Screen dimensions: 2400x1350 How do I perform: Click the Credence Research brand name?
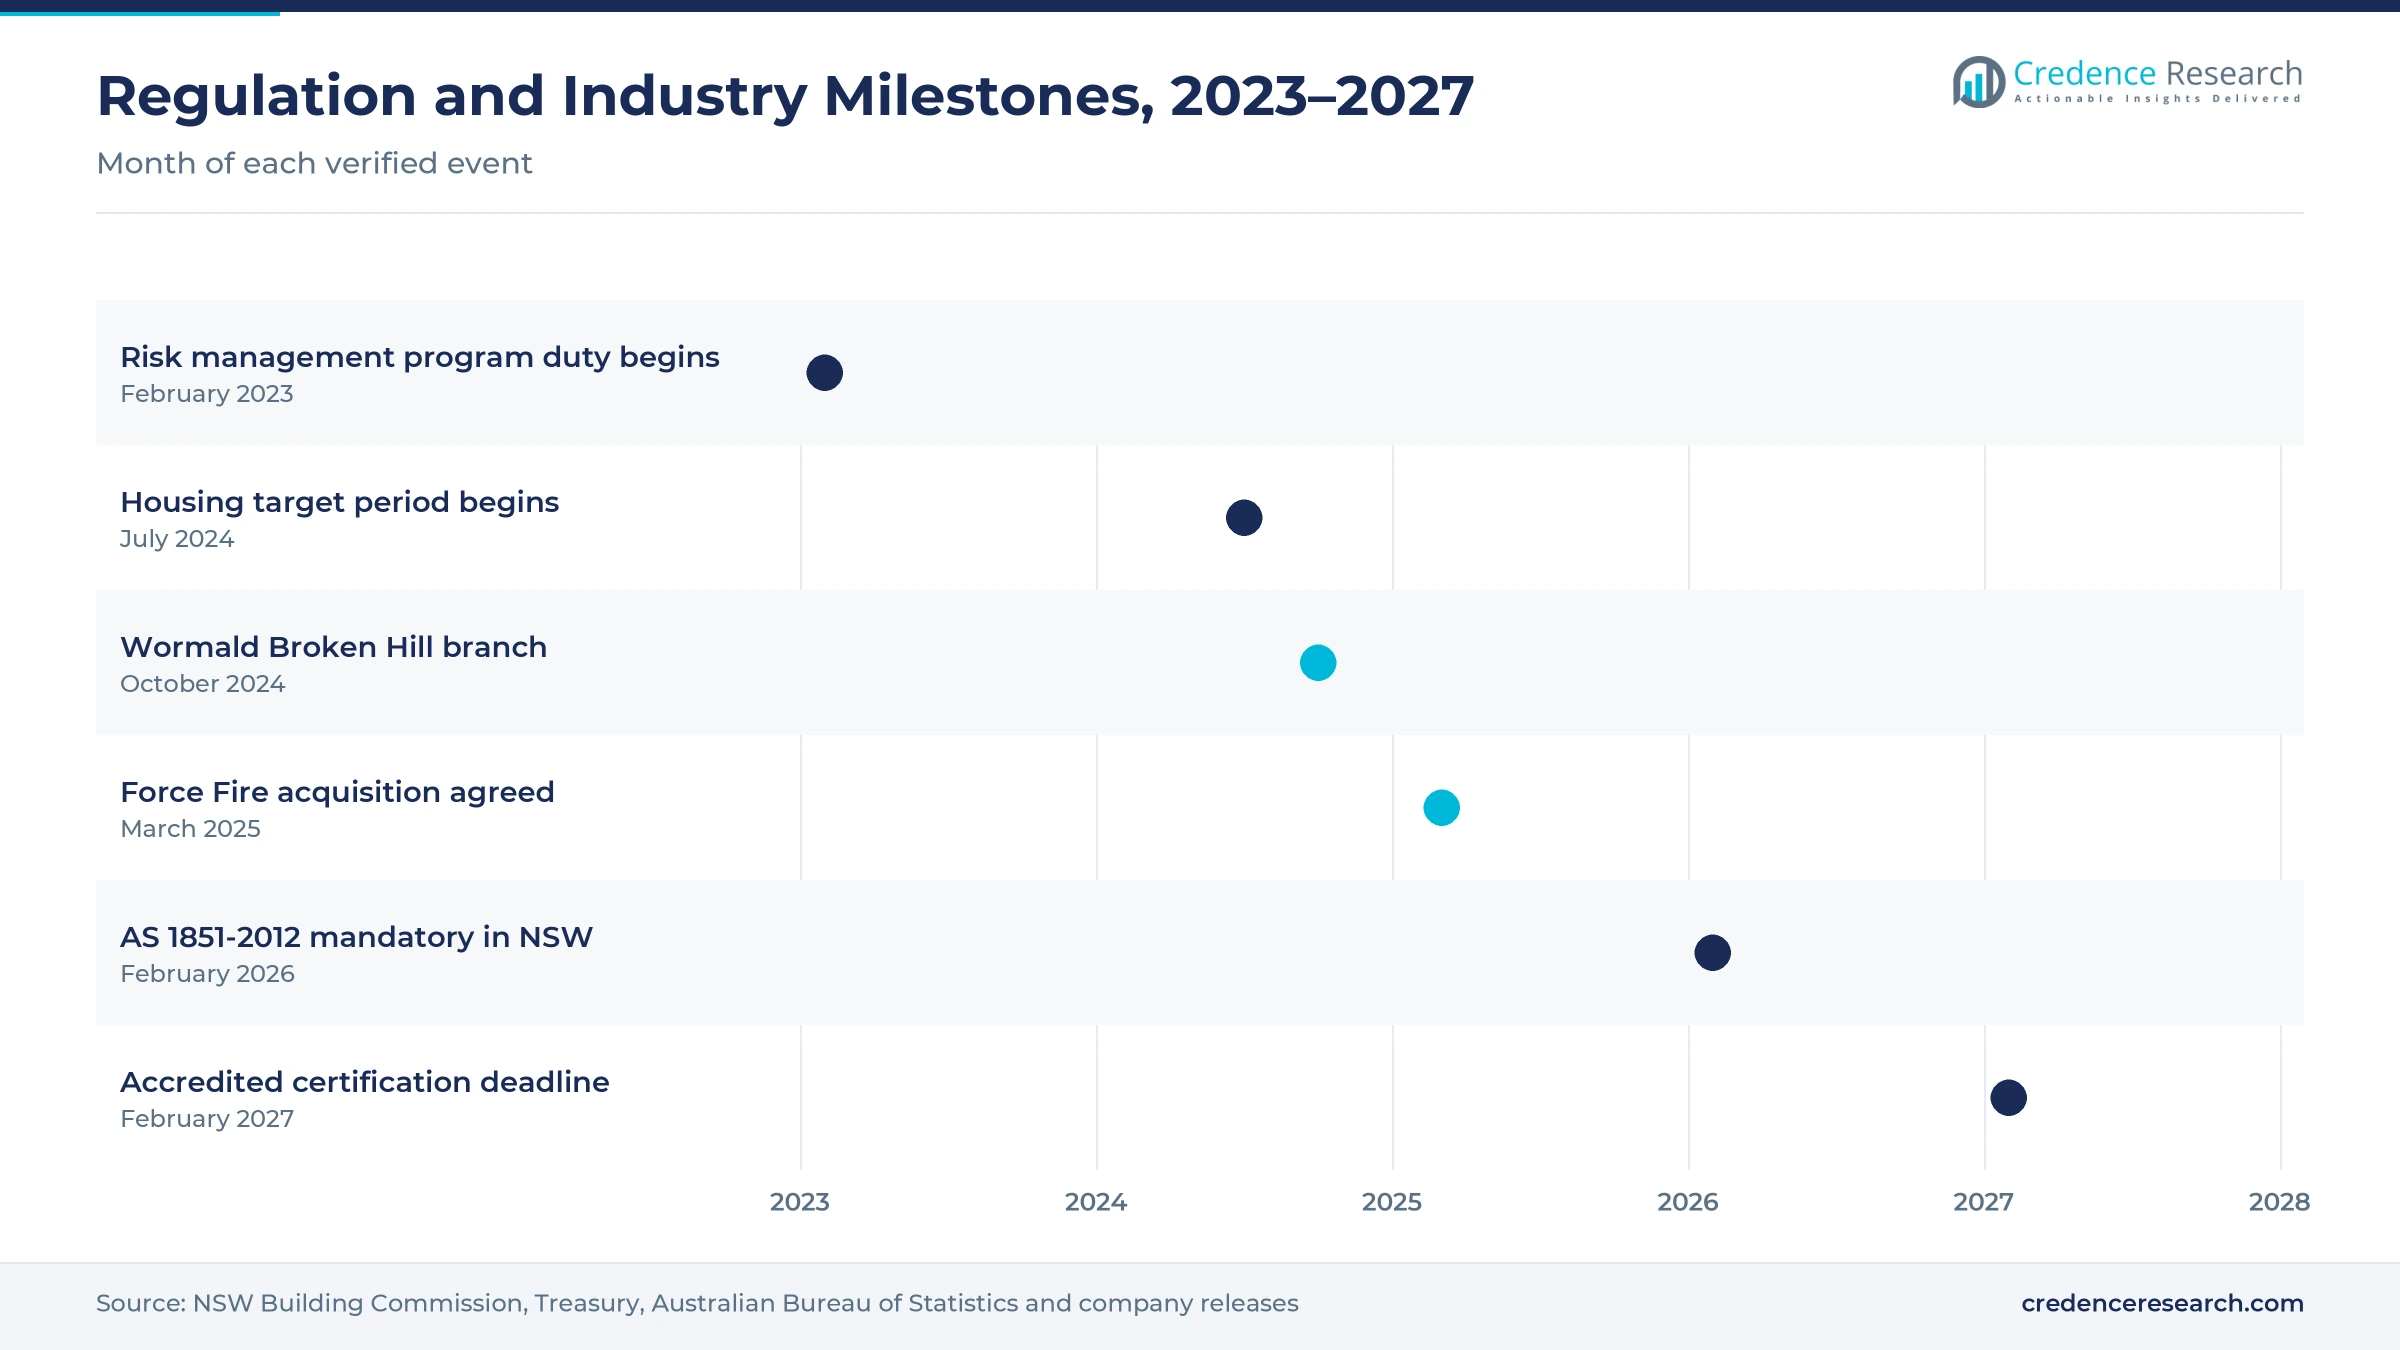2158,74
